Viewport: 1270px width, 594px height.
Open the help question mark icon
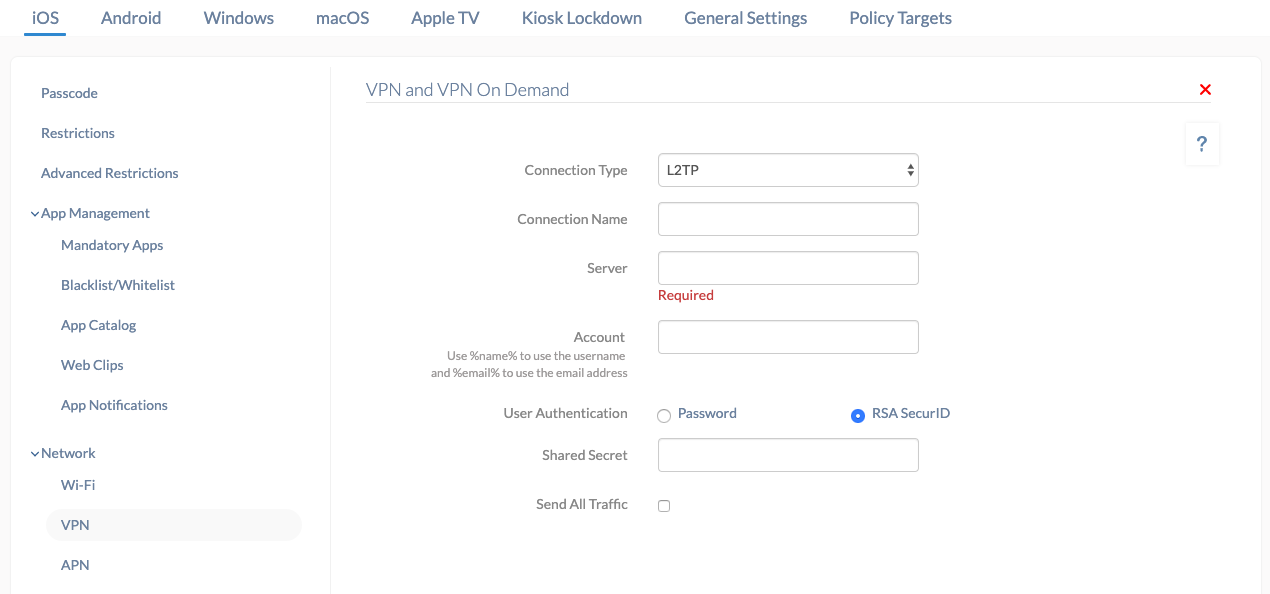coord(1202,144)
